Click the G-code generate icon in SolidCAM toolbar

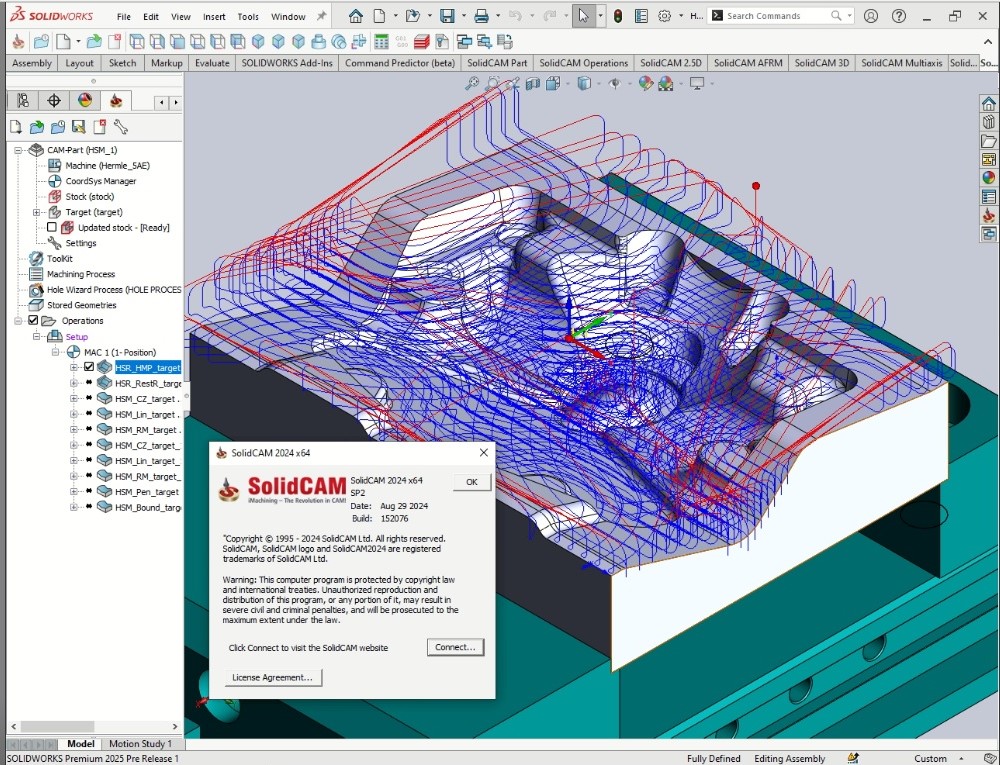[x=402, y=42]
